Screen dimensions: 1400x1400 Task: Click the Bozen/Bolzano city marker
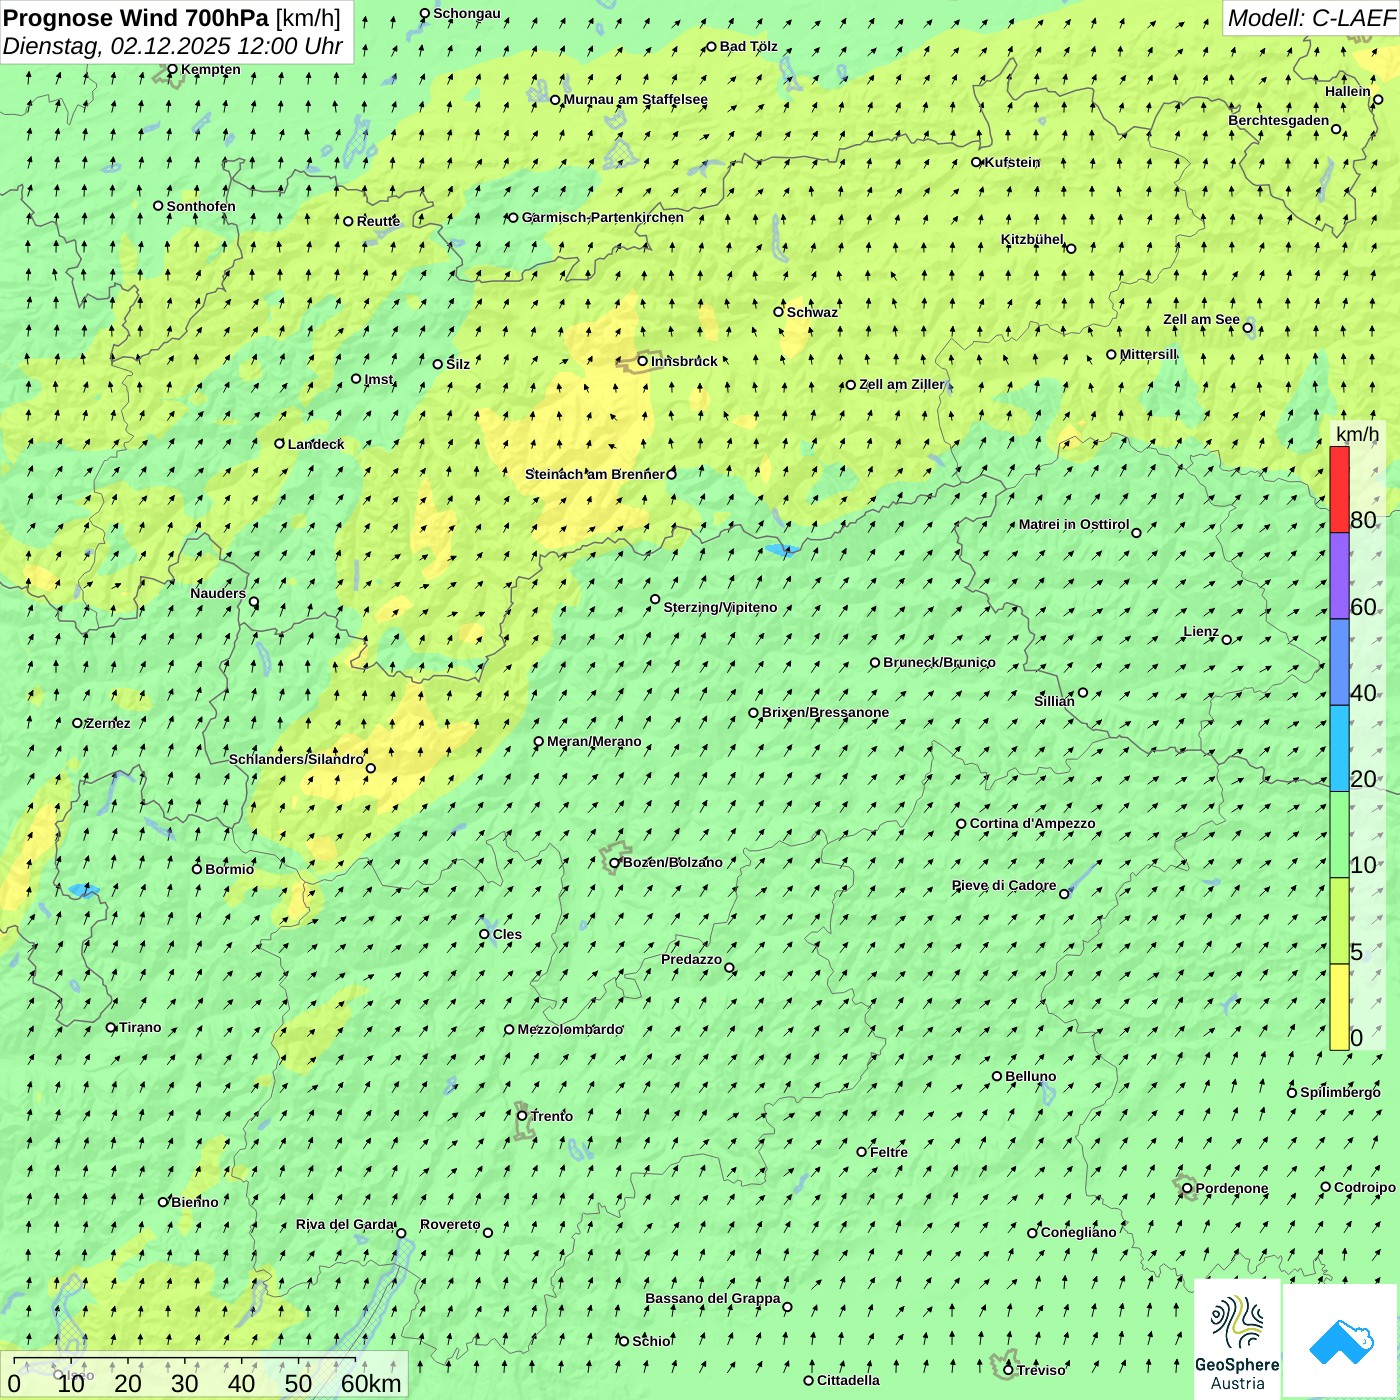tap(615, 863)
